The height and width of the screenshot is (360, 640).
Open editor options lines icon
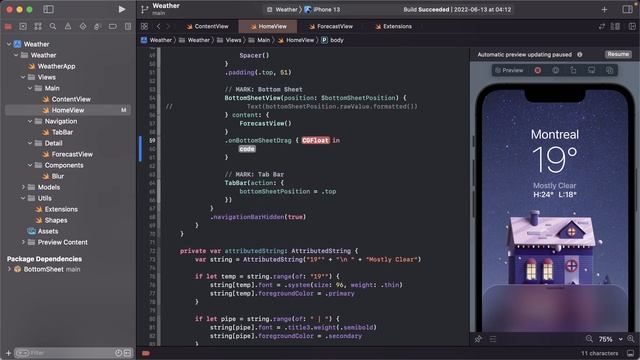coord(615,27)
